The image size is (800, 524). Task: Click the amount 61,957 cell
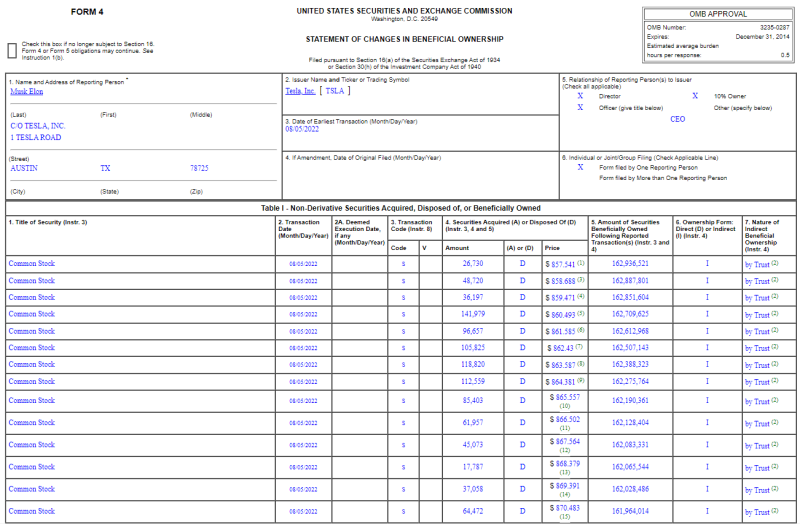click(472, 422)
